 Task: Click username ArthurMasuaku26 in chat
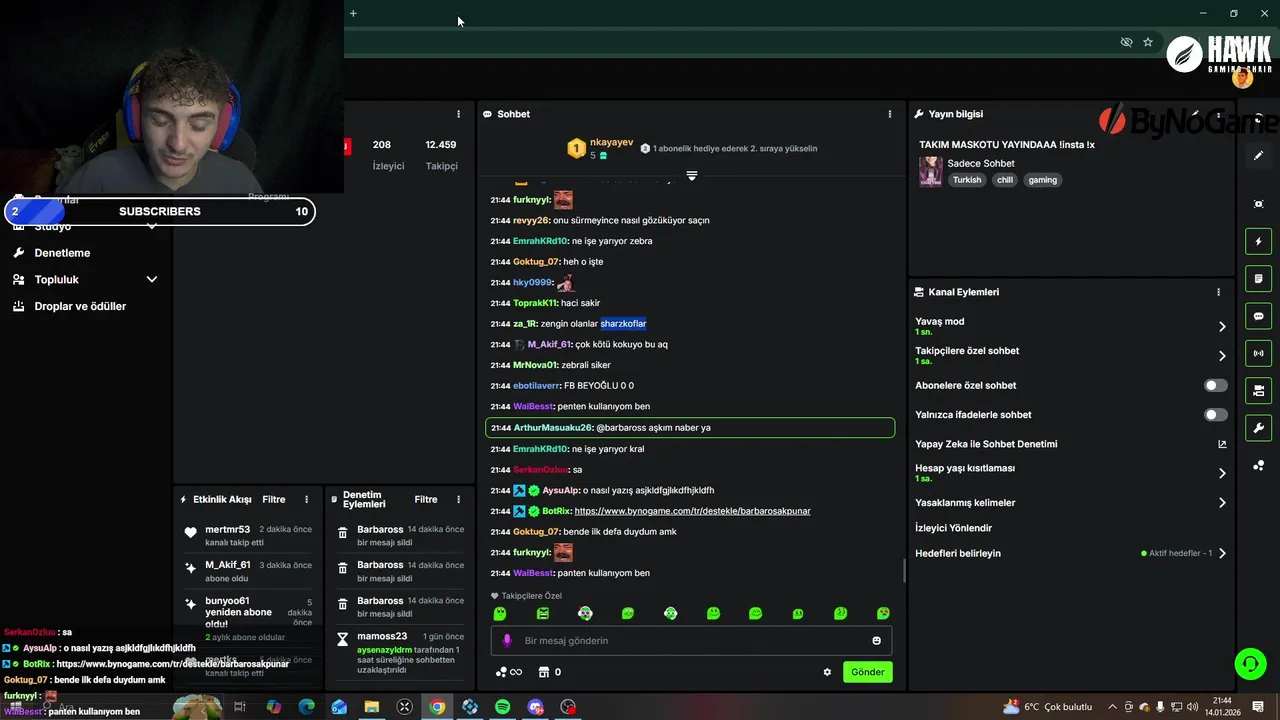553,428
